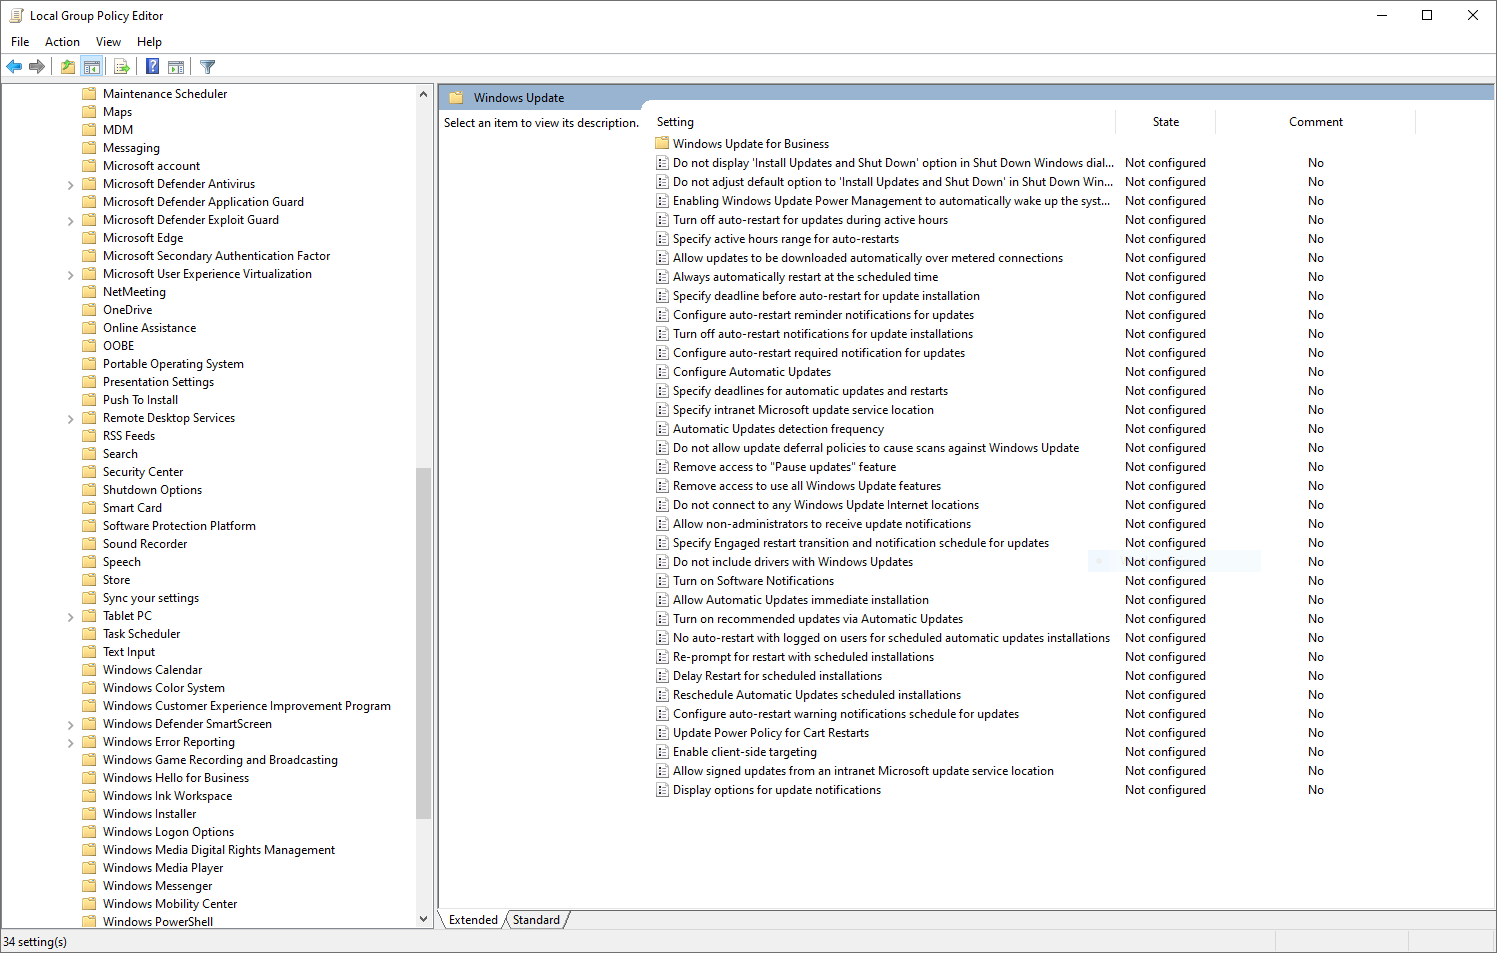The height and width of the screenshot is (953, 1497).
Task: Click the tree scrollbar up arrow
Action: pos(423,94)
